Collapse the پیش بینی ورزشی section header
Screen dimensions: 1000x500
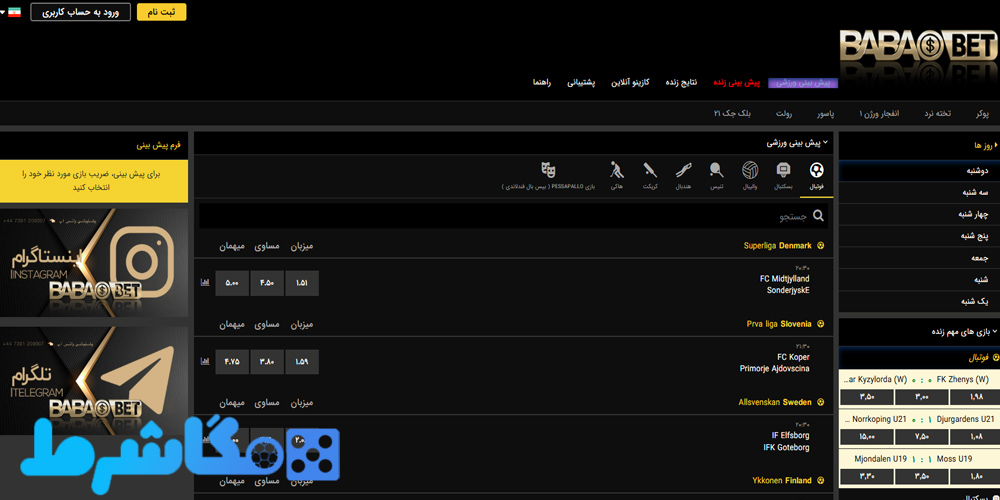coord(797,143)
